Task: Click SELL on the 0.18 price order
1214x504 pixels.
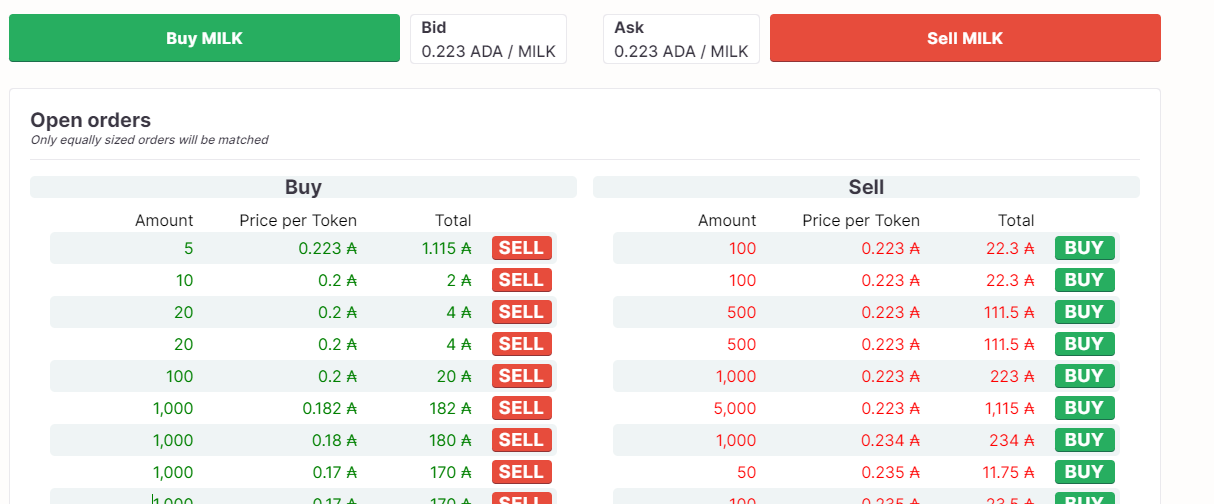Action: (521, 440)
